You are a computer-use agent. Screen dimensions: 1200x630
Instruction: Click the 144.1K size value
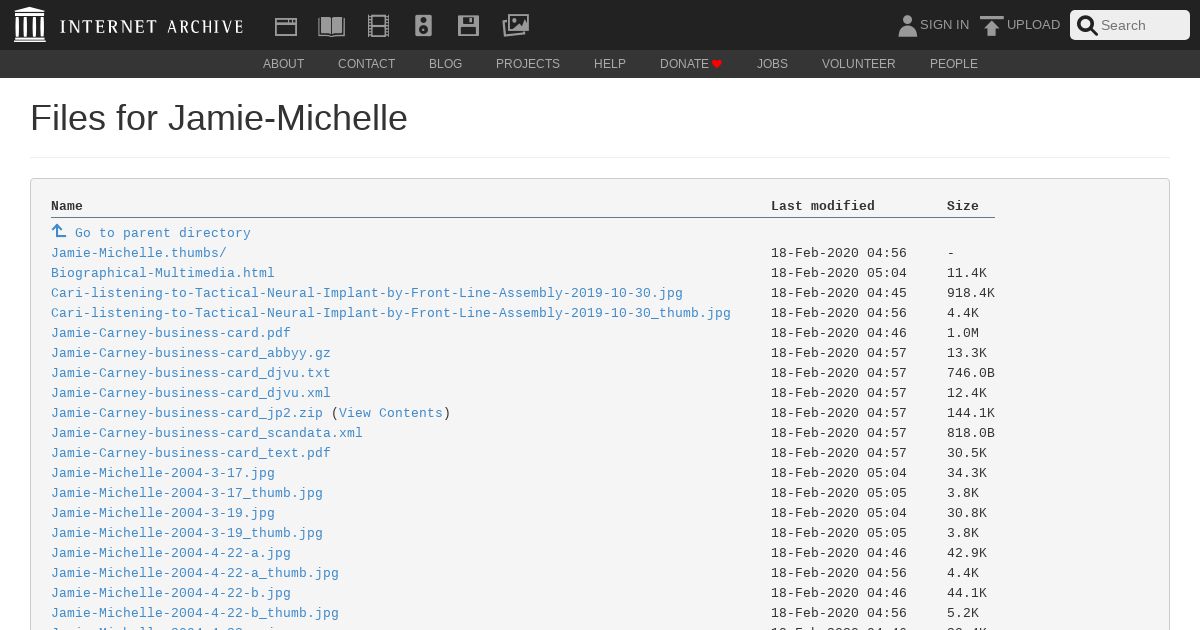pos(971,413)
